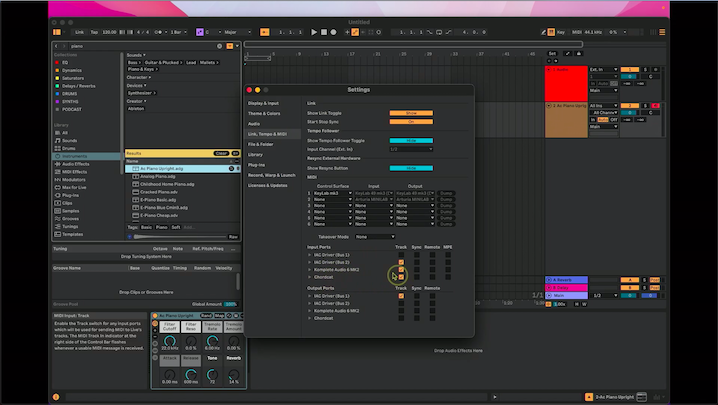Uncheck Track for input Chordcat

401,277
